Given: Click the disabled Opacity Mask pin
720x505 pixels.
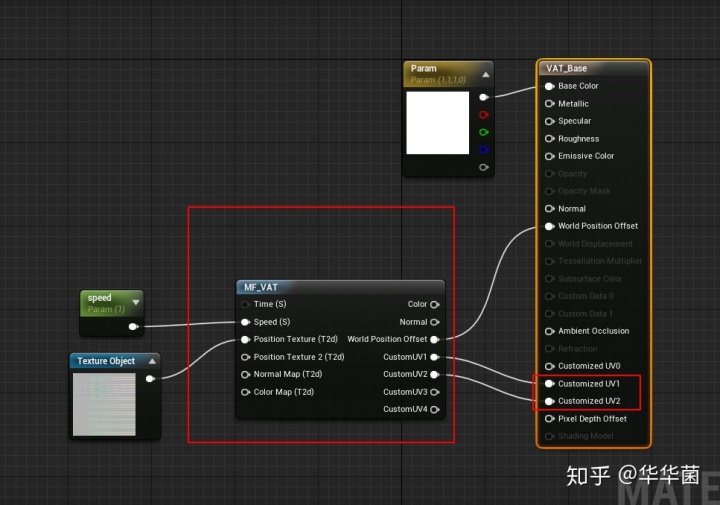Looking at the screenshot, I should click(549, 191).
